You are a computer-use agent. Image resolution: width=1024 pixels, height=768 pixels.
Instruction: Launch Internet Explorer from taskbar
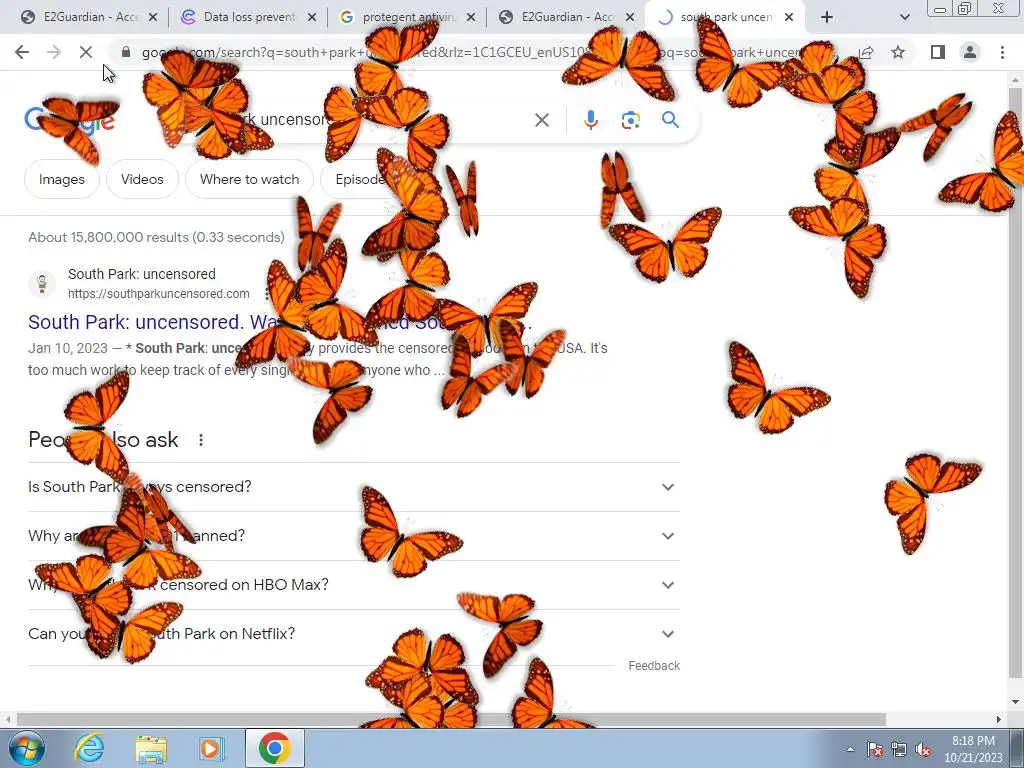click(x=89, y=748)
